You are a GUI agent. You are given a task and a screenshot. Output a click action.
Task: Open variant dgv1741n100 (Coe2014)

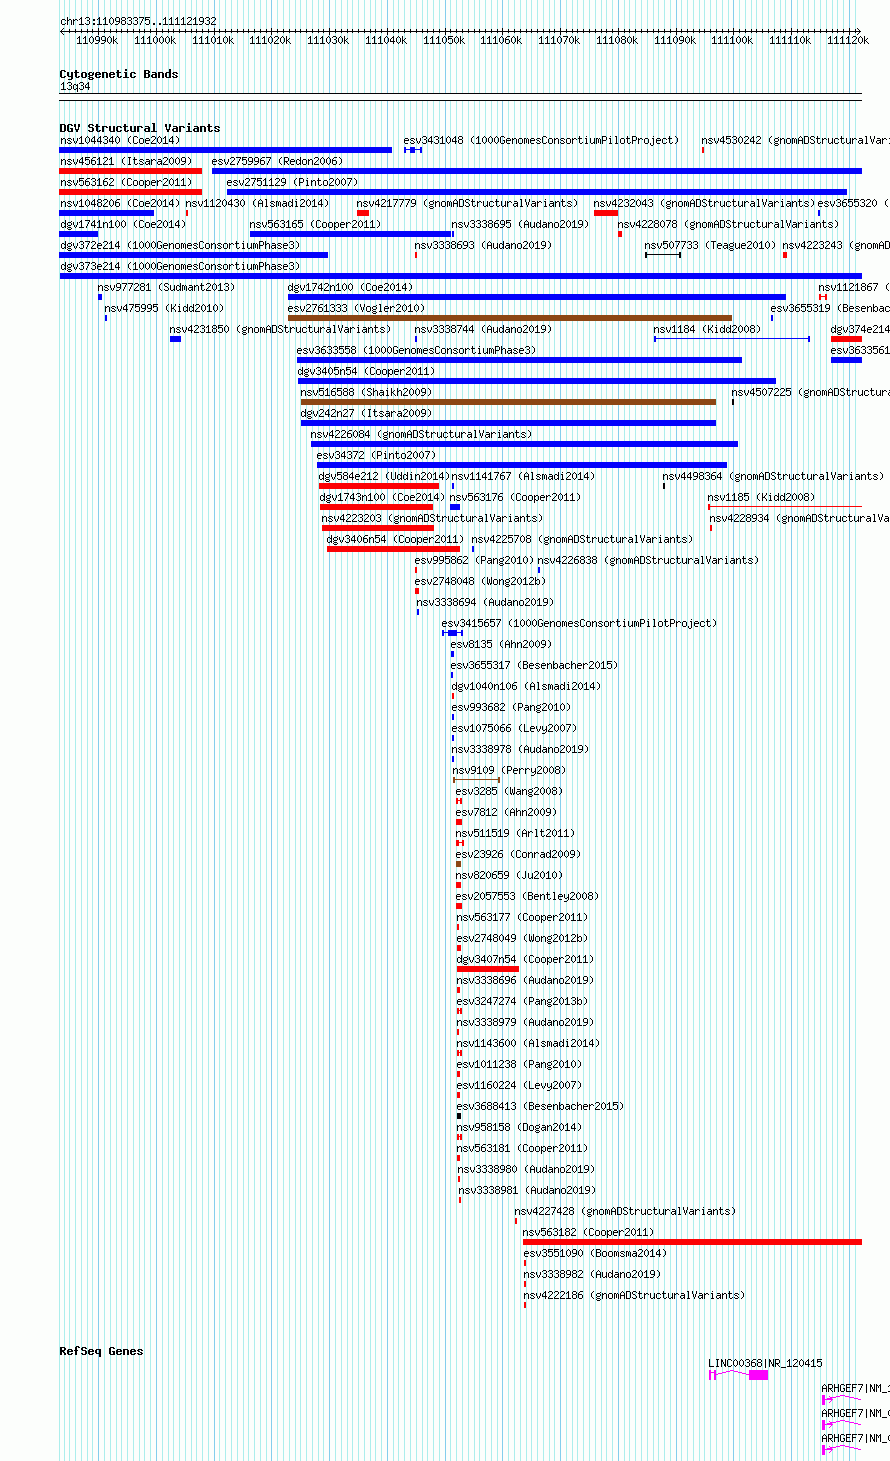[123, 224]
